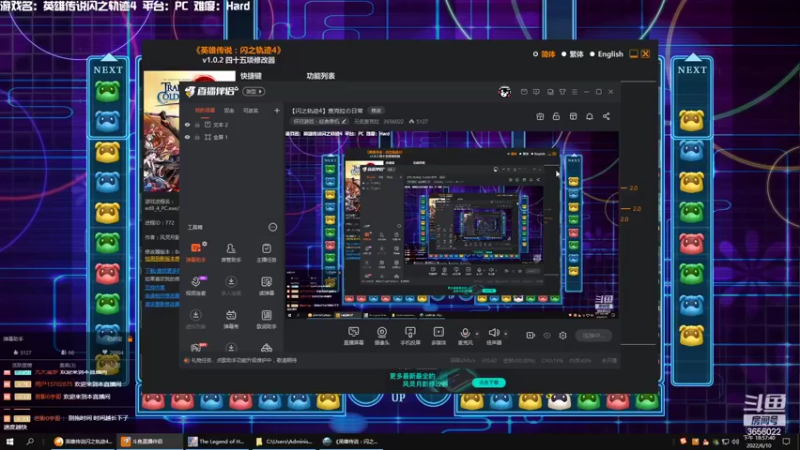The width and height of the screenshot is (800, 450).
Task: Switch to second scene tab
Action: pos(229,110)
